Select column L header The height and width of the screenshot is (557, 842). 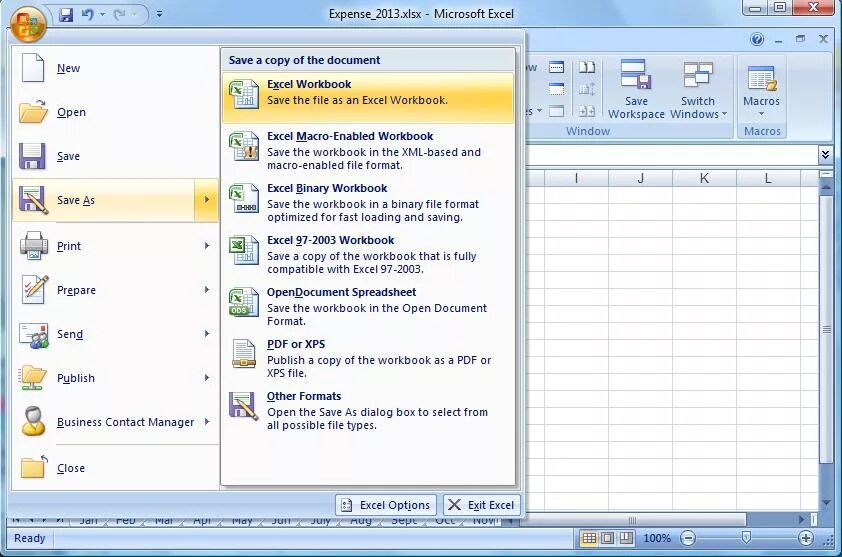point(768,178)
